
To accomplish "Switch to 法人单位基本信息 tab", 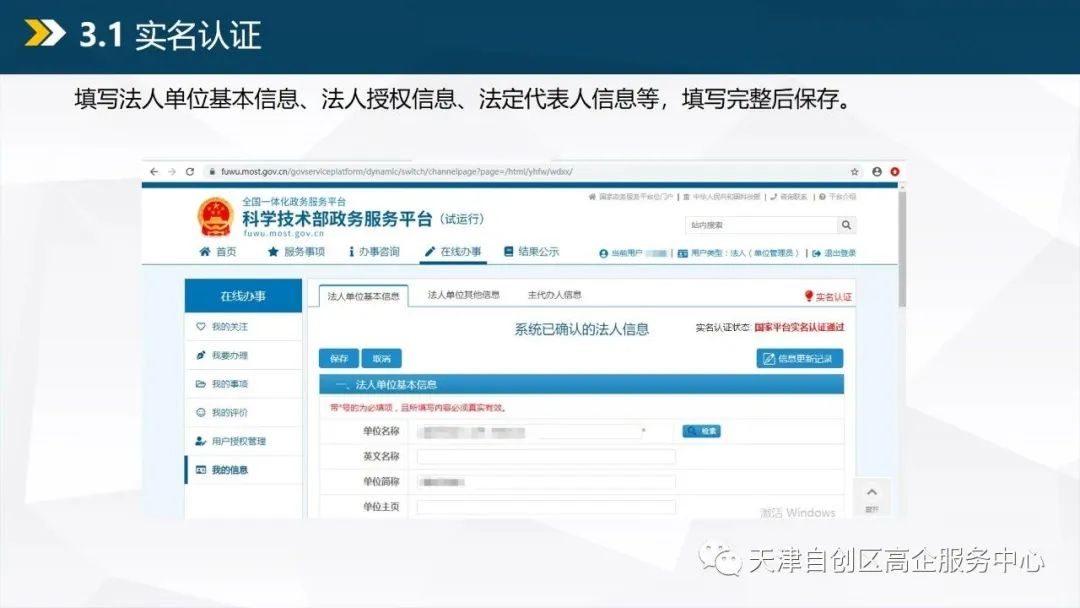I will point(364,296).
